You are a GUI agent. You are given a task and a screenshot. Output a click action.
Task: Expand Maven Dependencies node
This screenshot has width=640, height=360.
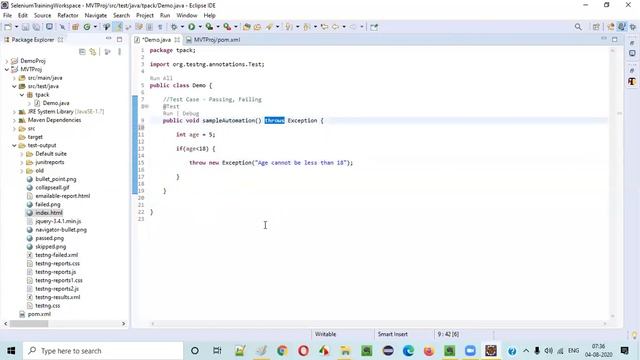tap(14, 120)
